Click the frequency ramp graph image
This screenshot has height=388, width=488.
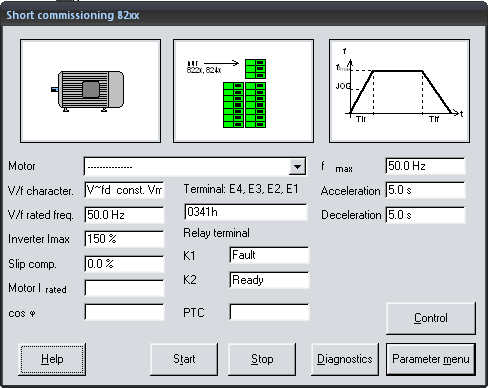(399, 91)
